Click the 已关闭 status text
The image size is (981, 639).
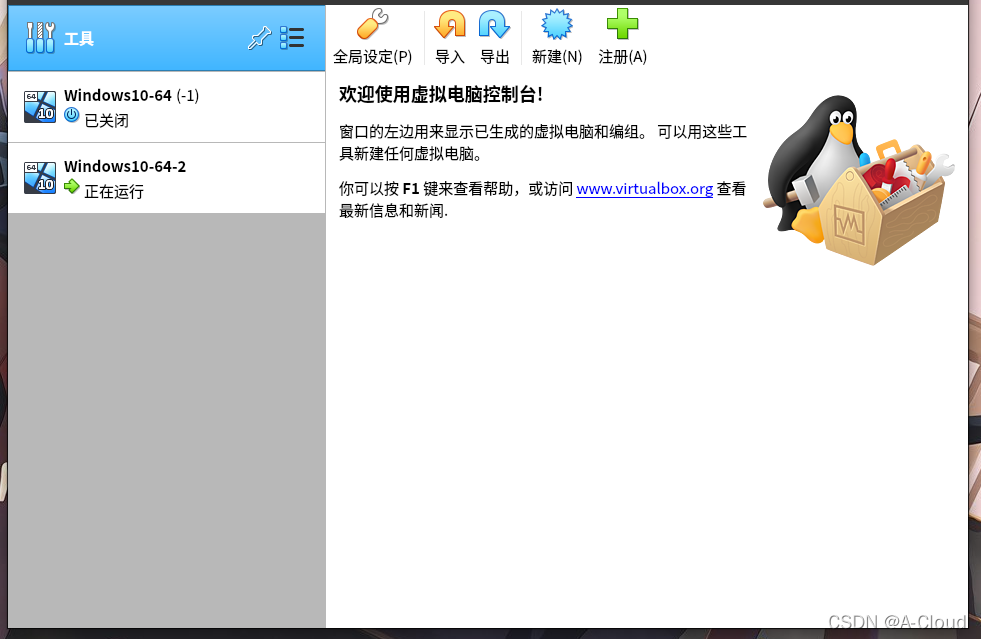(x=106, y=120)
